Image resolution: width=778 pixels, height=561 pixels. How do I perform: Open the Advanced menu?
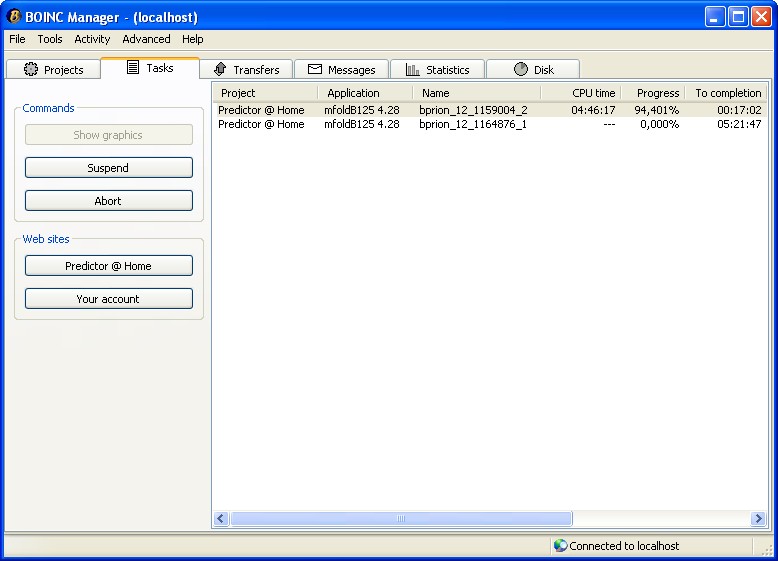coord(146,39)
